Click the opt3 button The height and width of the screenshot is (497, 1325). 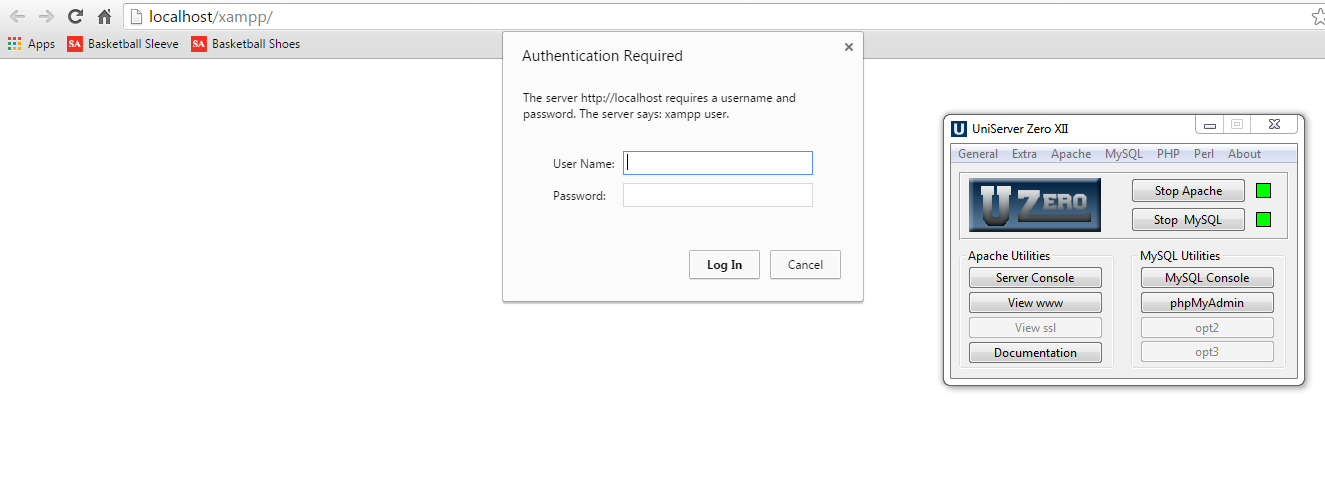pyautogui.click(x=1207, y=352)
